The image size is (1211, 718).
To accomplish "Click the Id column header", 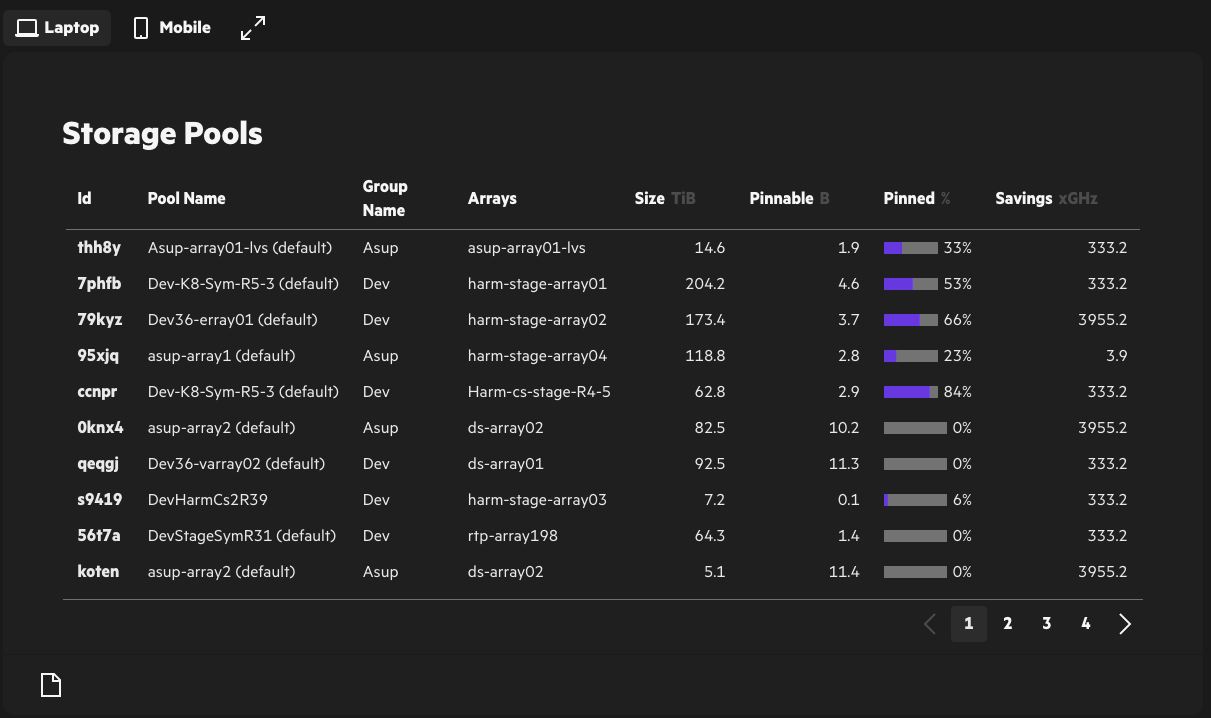I will pyautogui.click(x=84, y=198).
